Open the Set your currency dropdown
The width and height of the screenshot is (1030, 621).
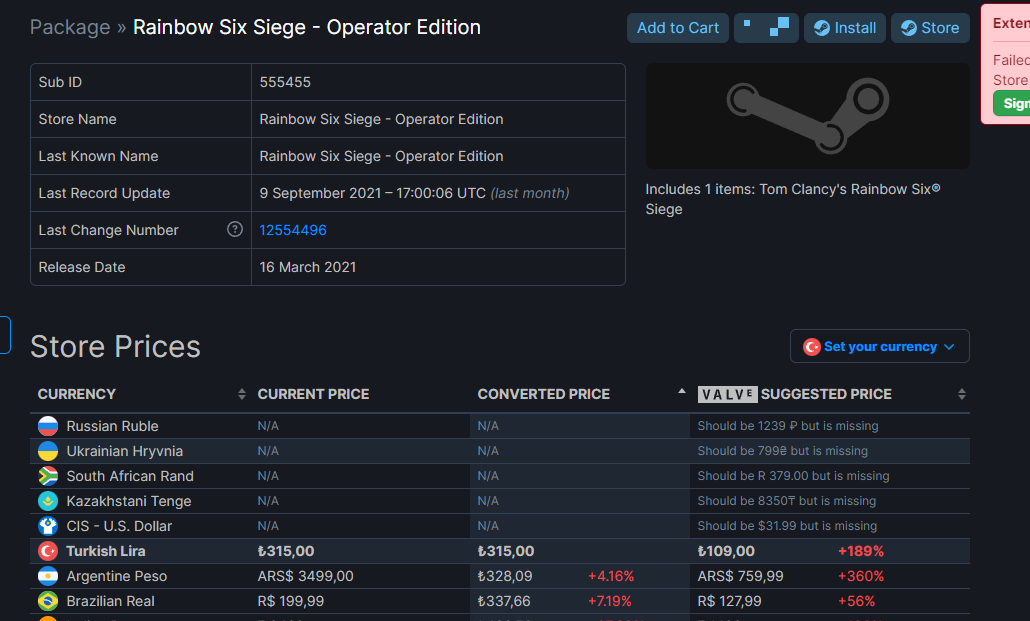[x=879, y=347]
